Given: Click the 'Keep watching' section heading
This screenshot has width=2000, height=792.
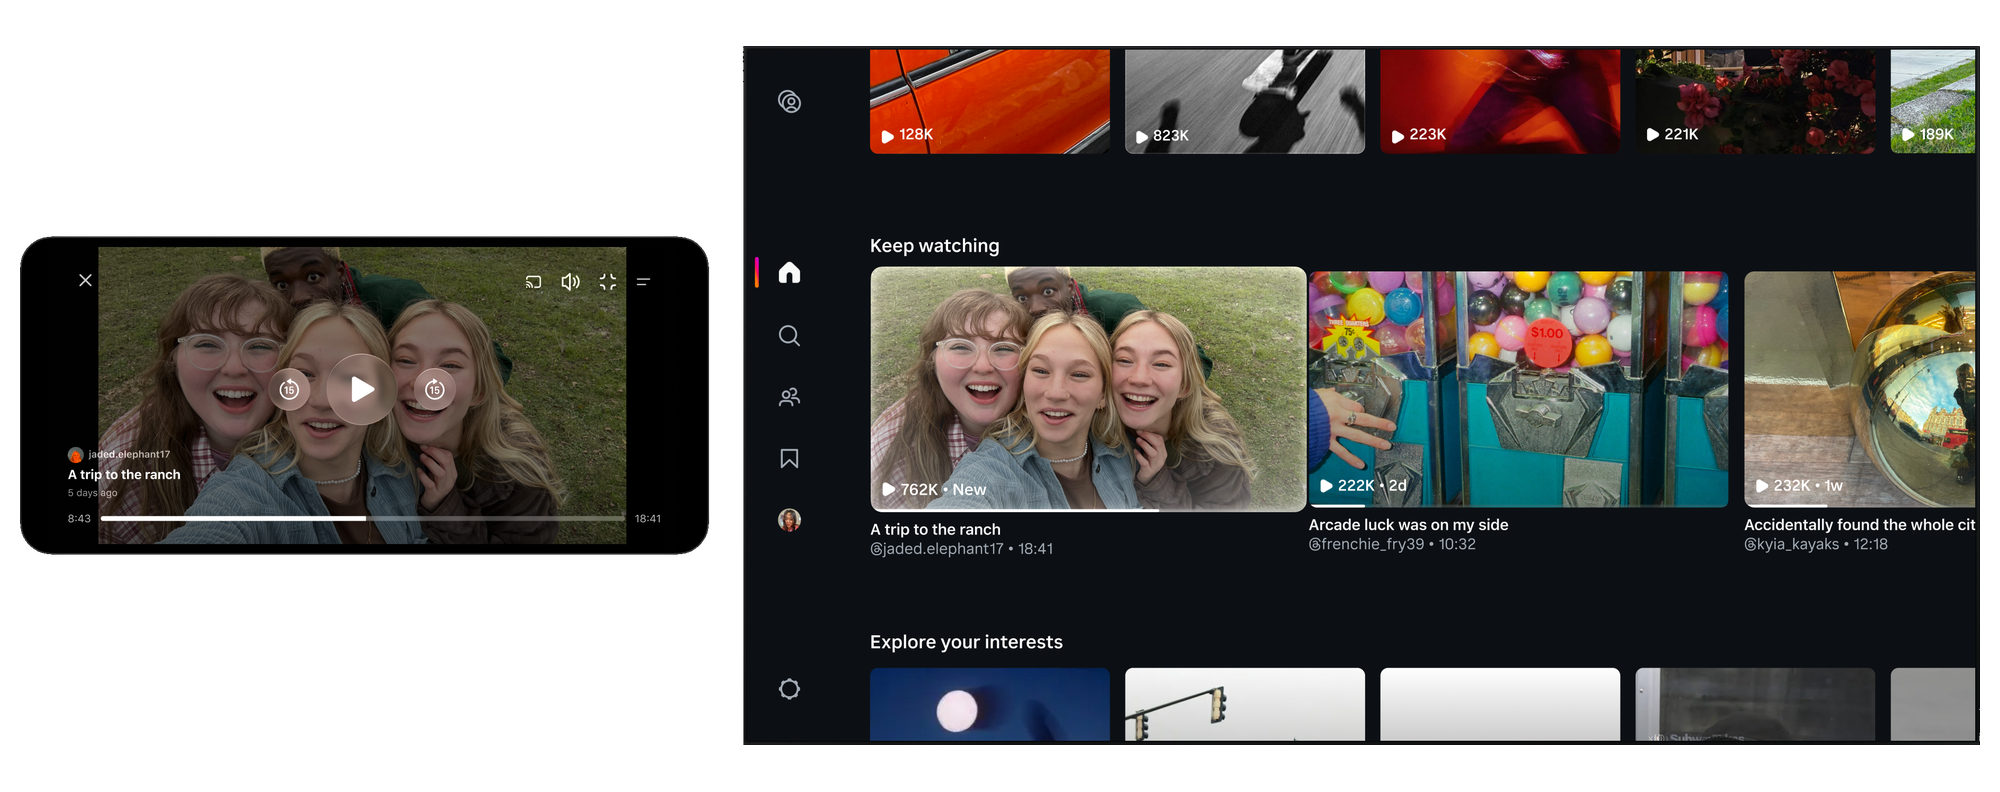Looking at the screenshot, I should click(x=934, y=246).
